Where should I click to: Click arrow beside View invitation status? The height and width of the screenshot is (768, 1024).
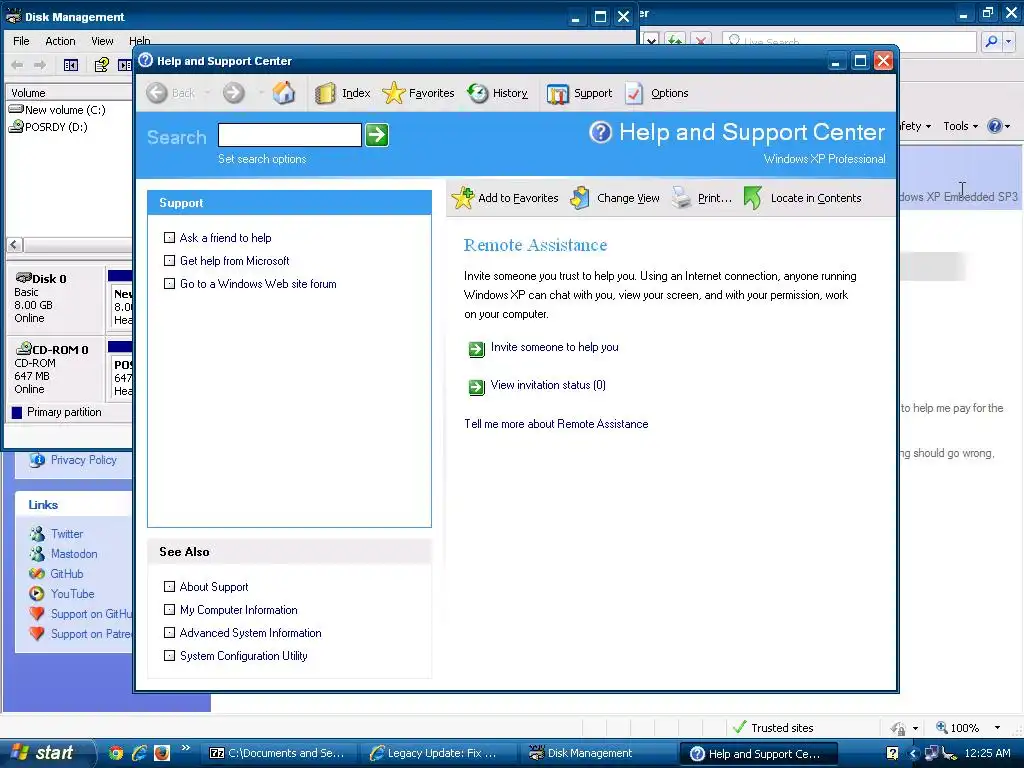point(477,387)
